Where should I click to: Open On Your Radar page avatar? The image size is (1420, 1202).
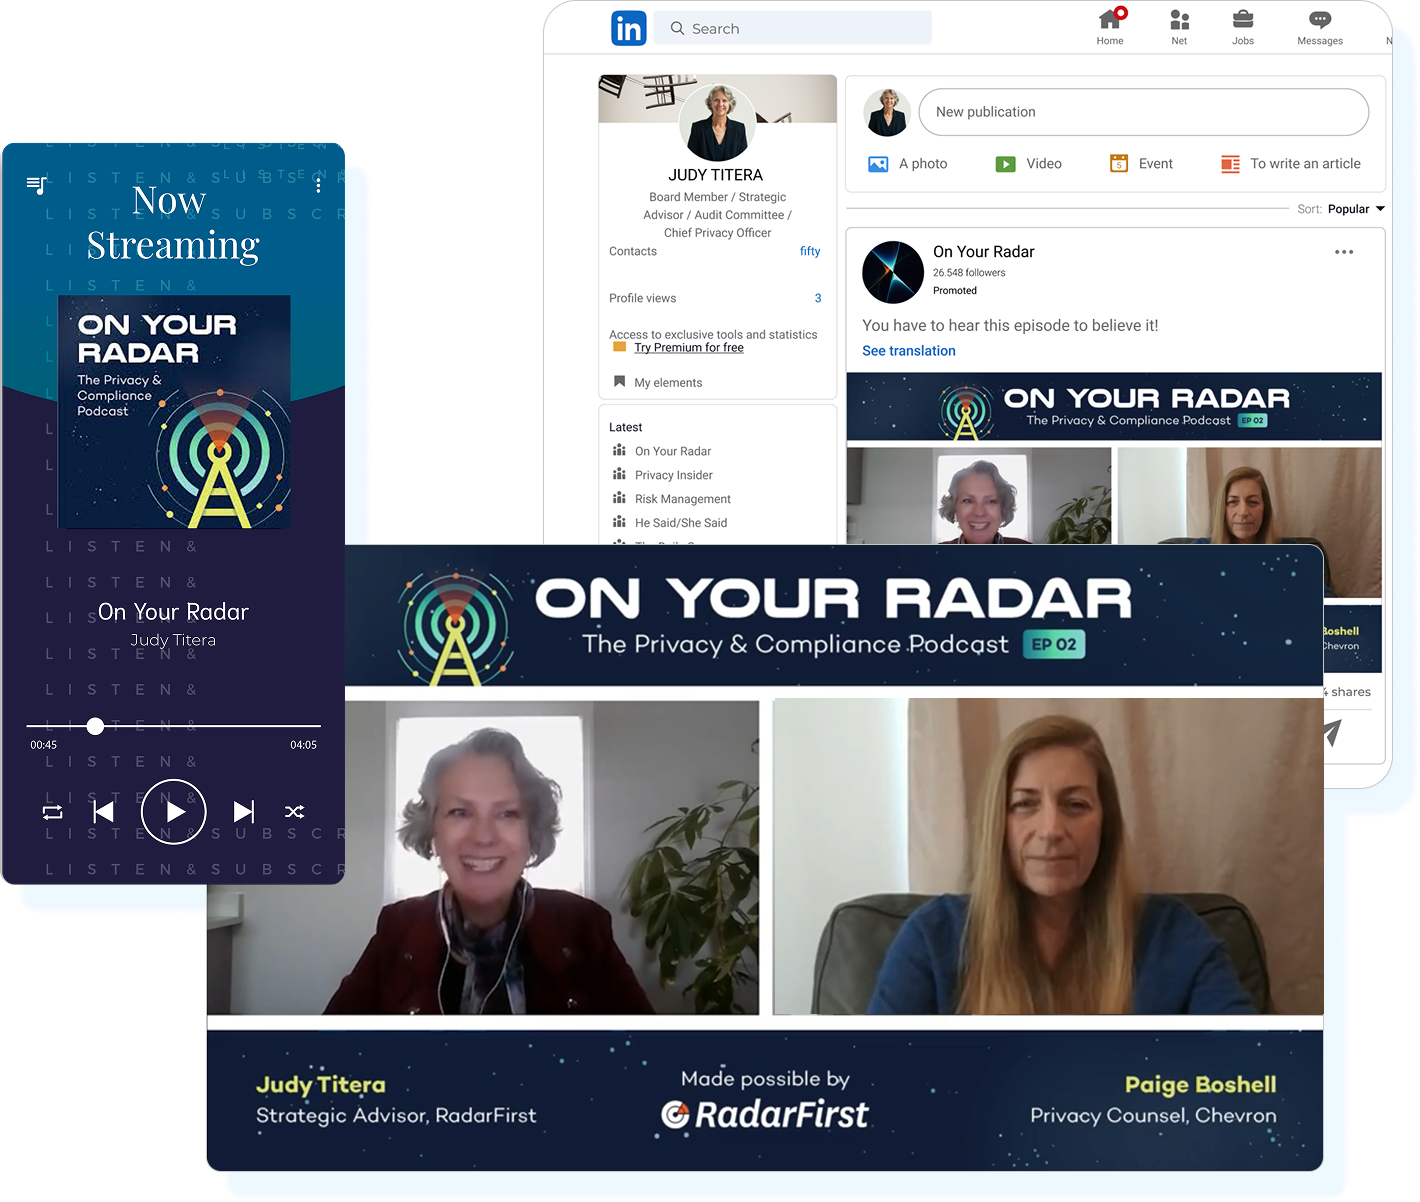[x=893, y=272]
